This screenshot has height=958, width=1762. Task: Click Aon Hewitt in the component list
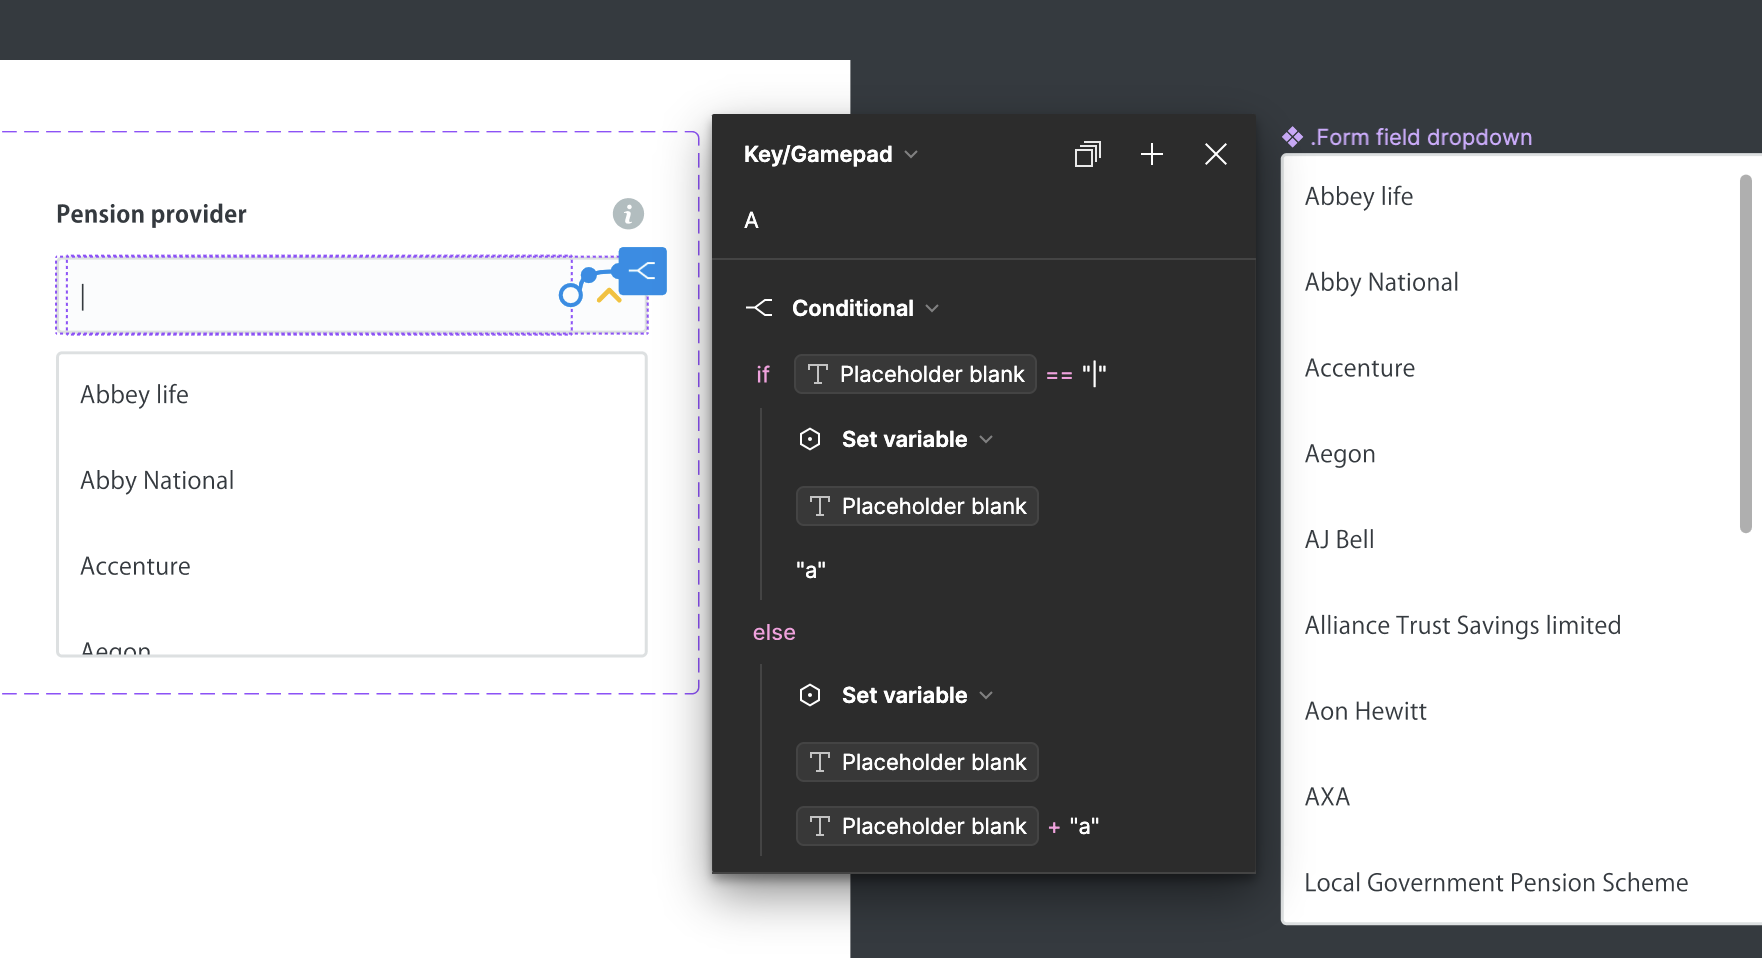click(1365, 711)
